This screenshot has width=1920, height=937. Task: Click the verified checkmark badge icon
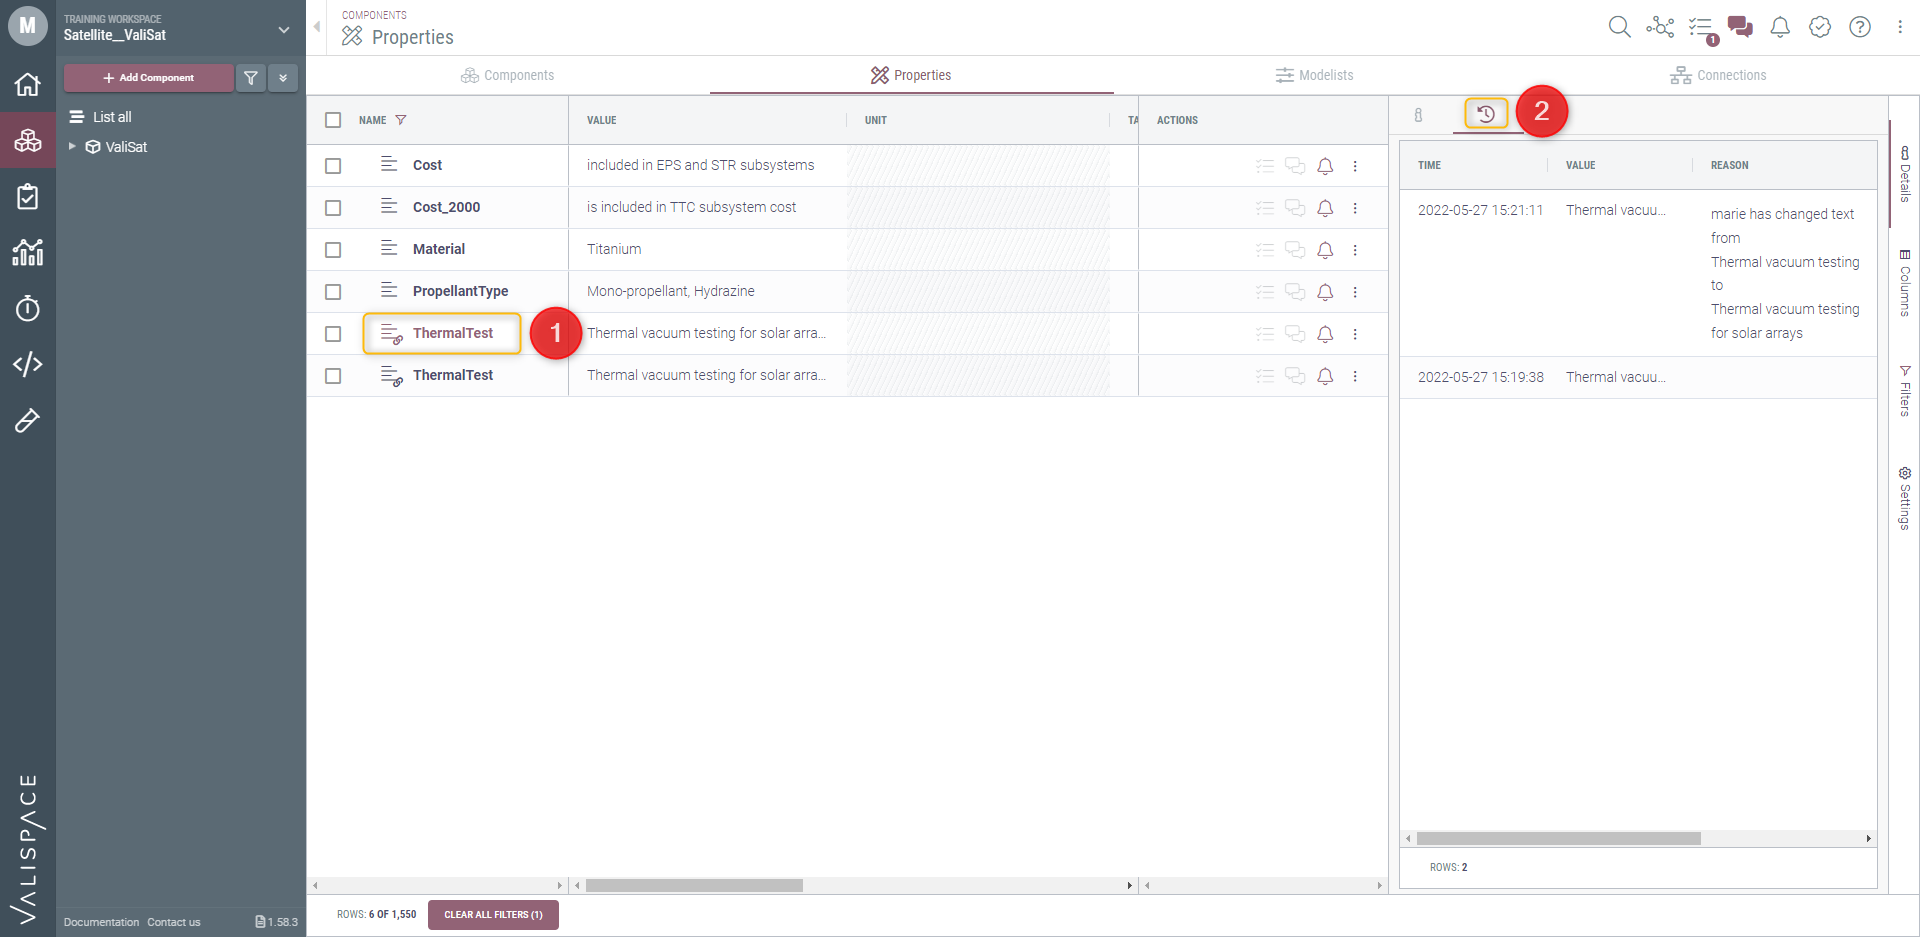1820,27
